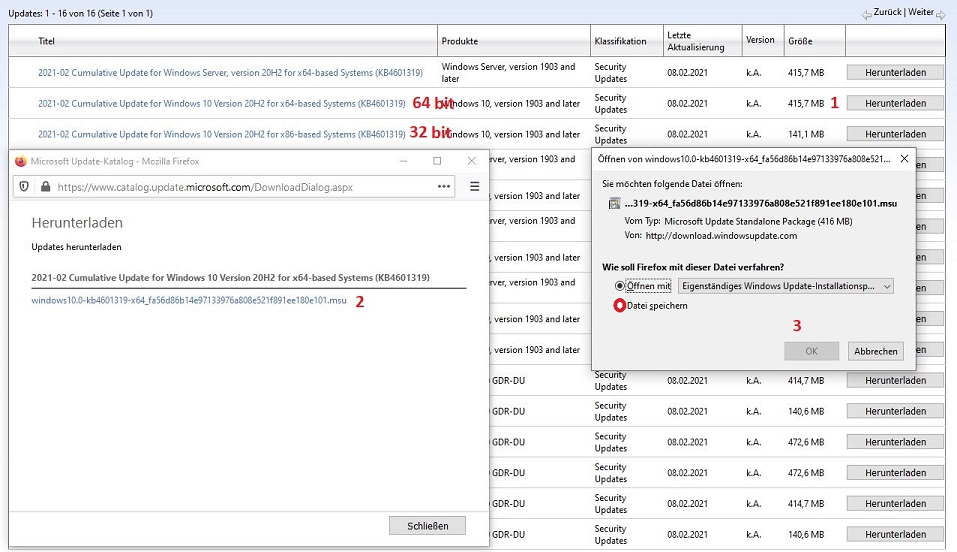
Task: Click the padlock site security icon
Action: click(x=45, y=186)
